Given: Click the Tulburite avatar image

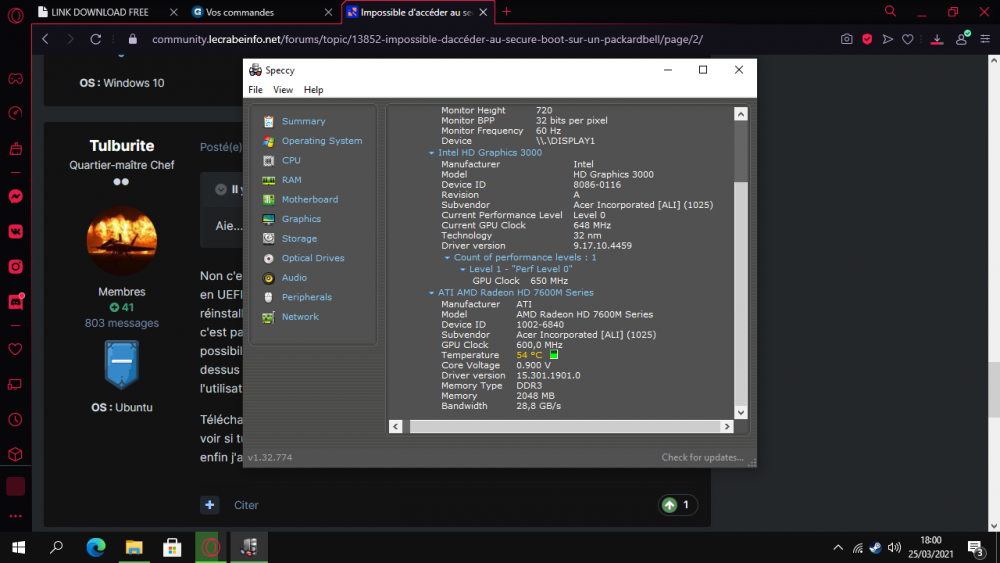Looking at the screenshot, I should pyautogui.click(x=121, y=241).
